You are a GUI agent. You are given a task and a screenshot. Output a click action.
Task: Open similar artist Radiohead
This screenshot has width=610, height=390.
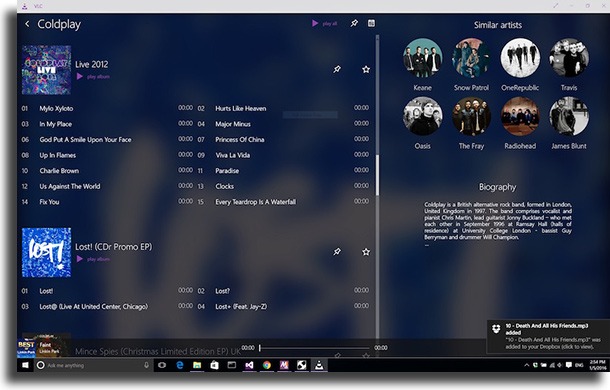520,116
